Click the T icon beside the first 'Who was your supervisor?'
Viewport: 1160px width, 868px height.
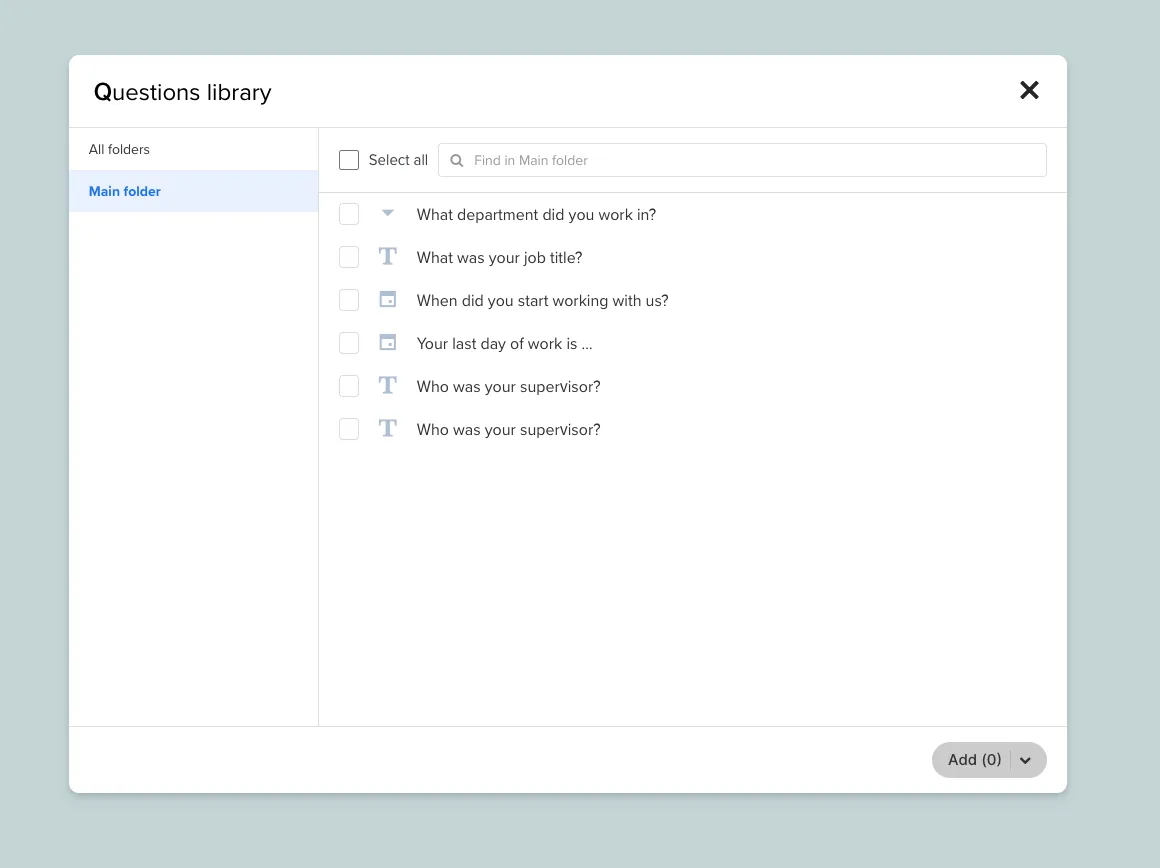pyautogui.click(x=387, y=385)
